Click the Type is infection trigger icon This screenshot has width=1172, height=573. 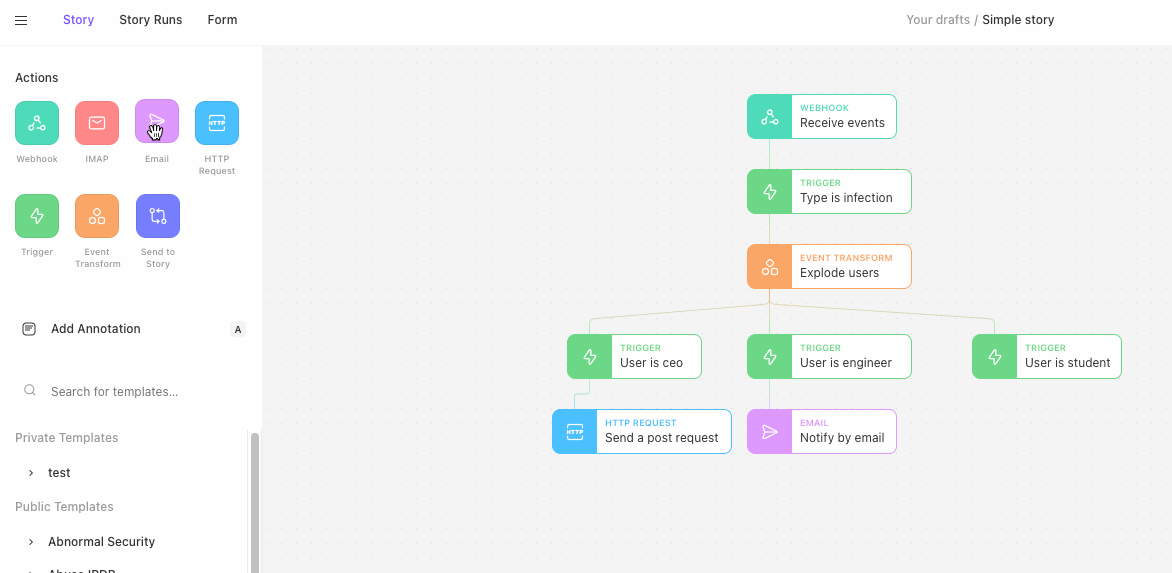click(x=769, y=192)
